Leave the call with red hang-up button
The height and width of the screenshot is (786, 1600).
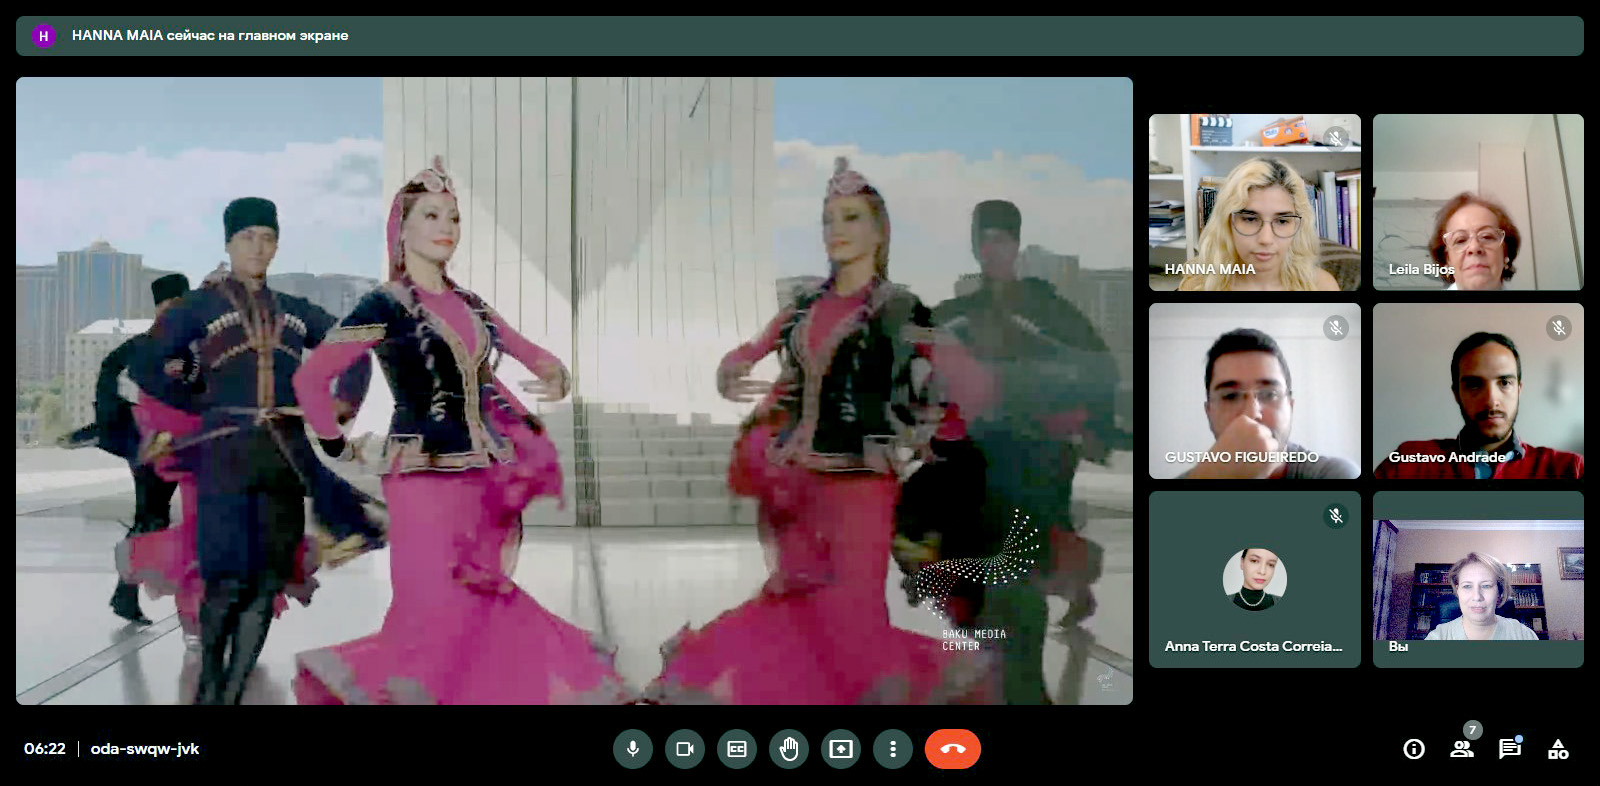tap(952, 749)
